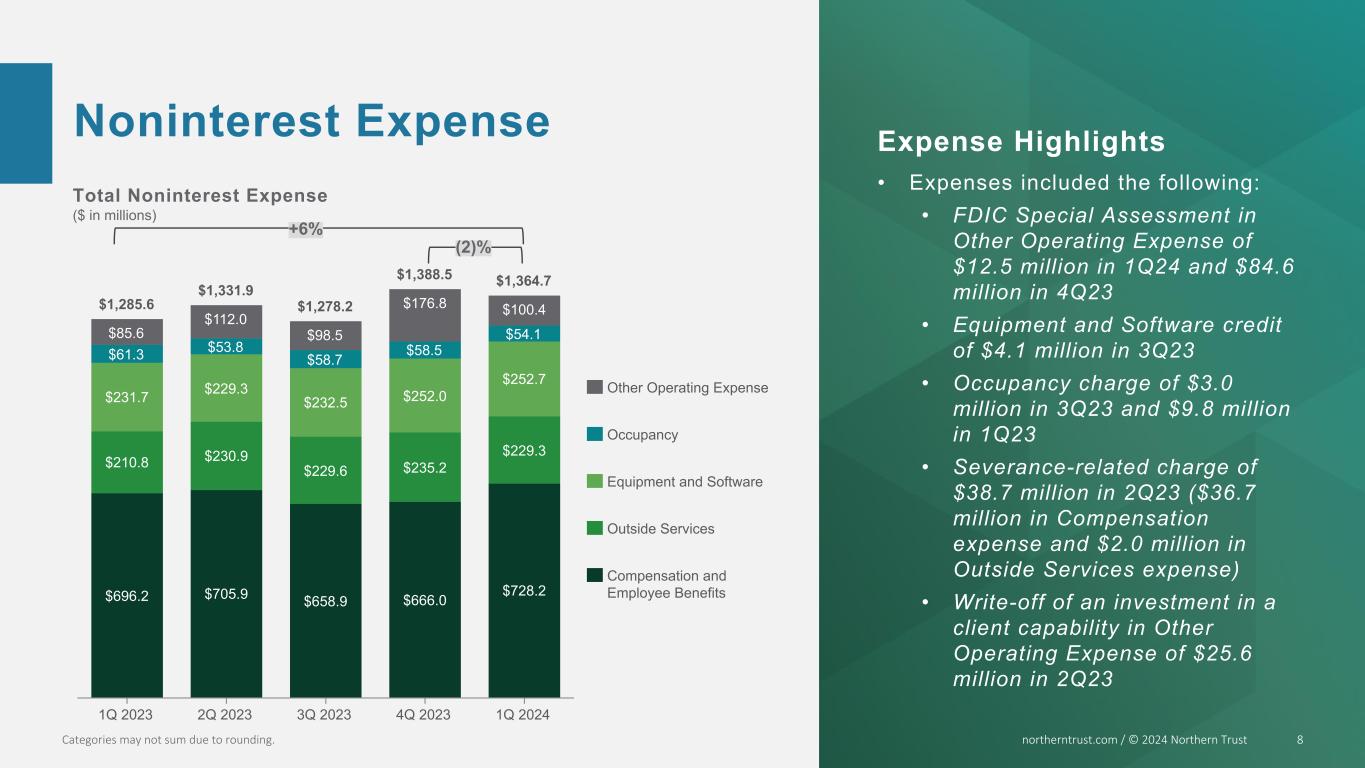Image resolution: width=1365 pixels, height=768 pixels.
Task: Select the $229.3 equipment segment in 2Q 2023
Action: click(226, 388)
